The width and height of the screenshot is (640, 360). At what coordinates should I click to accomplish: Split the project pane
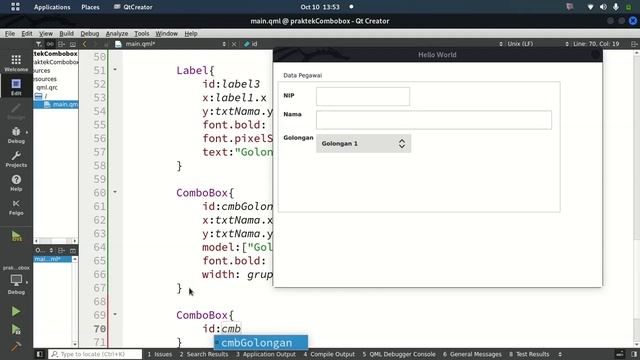point(61,44)
